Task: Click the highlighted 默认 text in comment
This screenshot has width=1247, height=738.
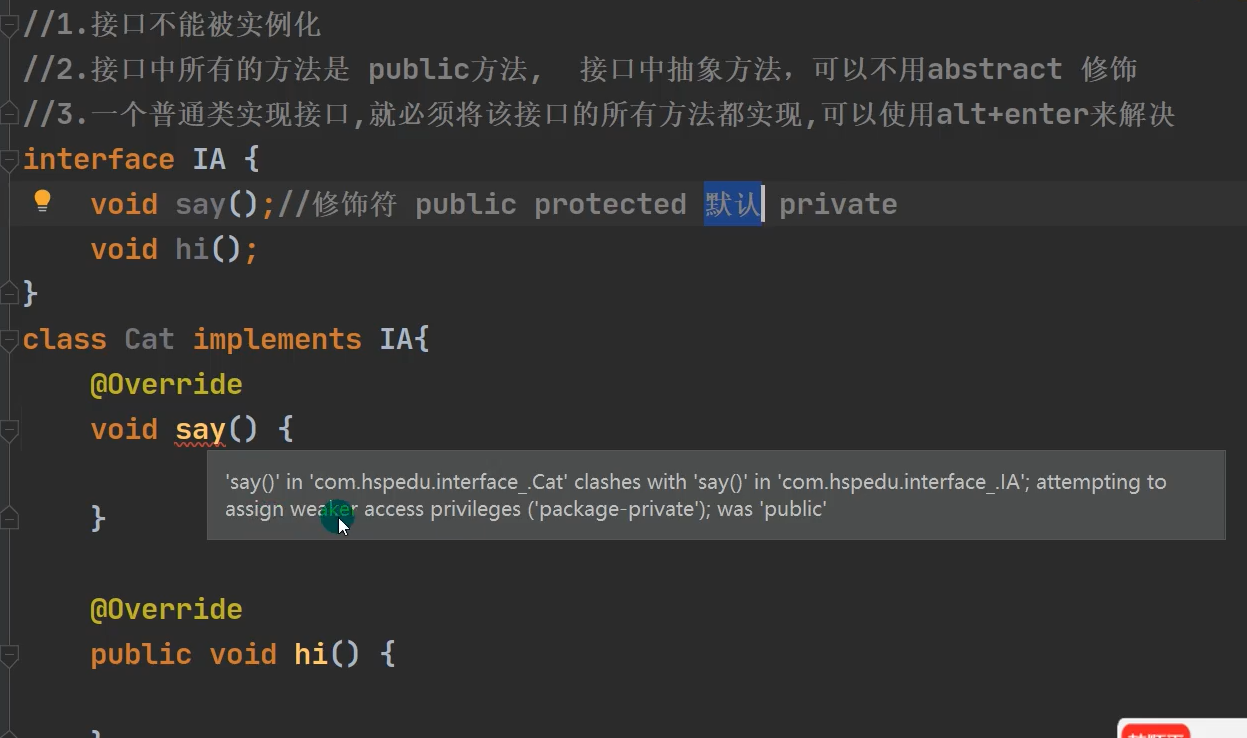Action: (733, 204)
